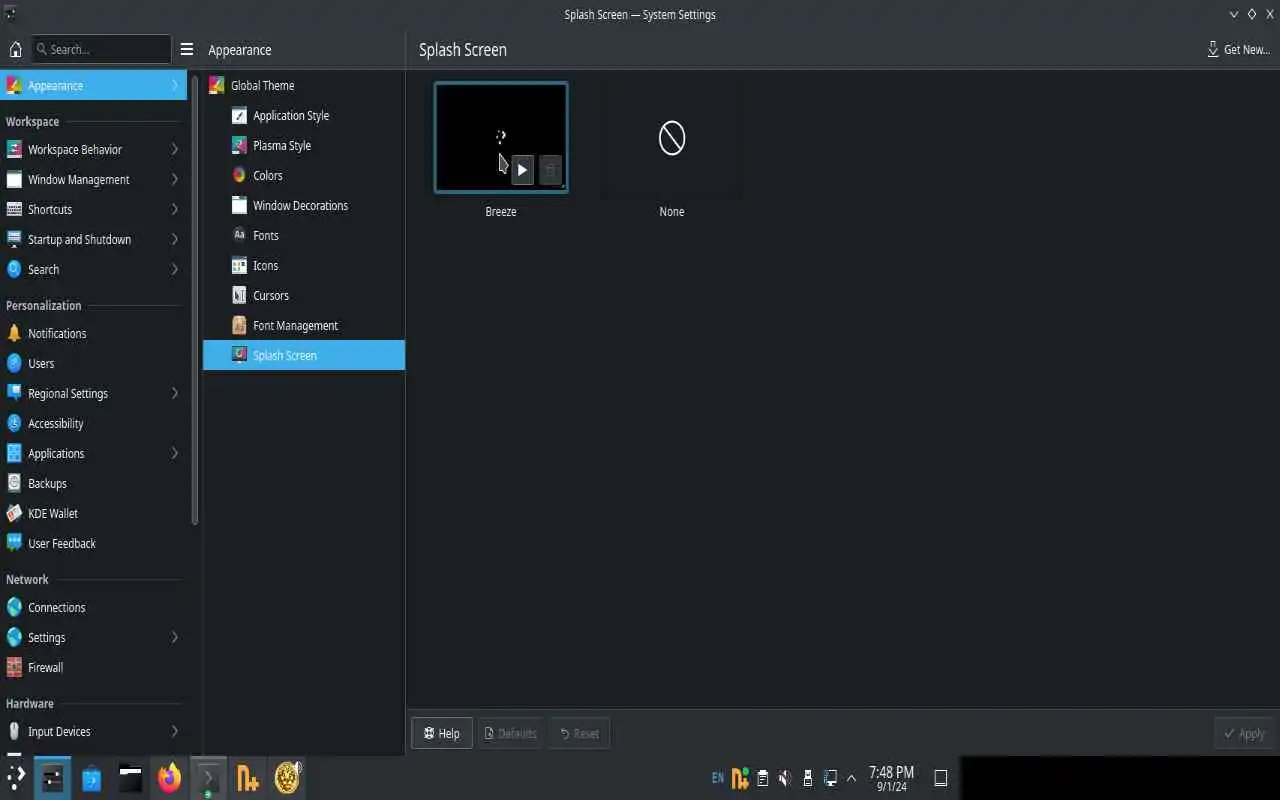Open the Application Style page
1280x800 pixels.
(304, 116)
